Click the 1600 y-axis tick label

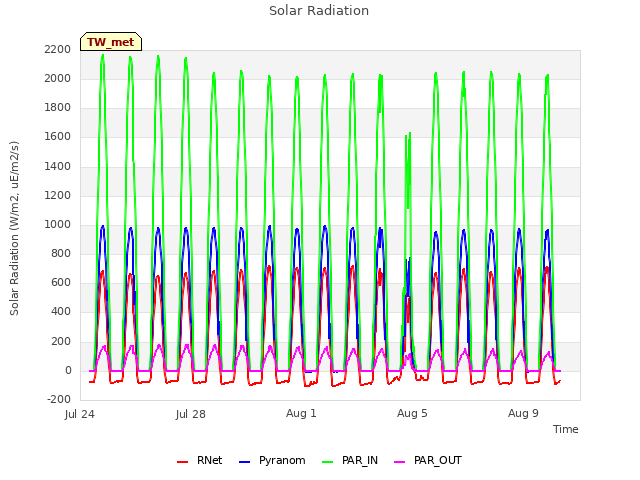click(58, 137)
